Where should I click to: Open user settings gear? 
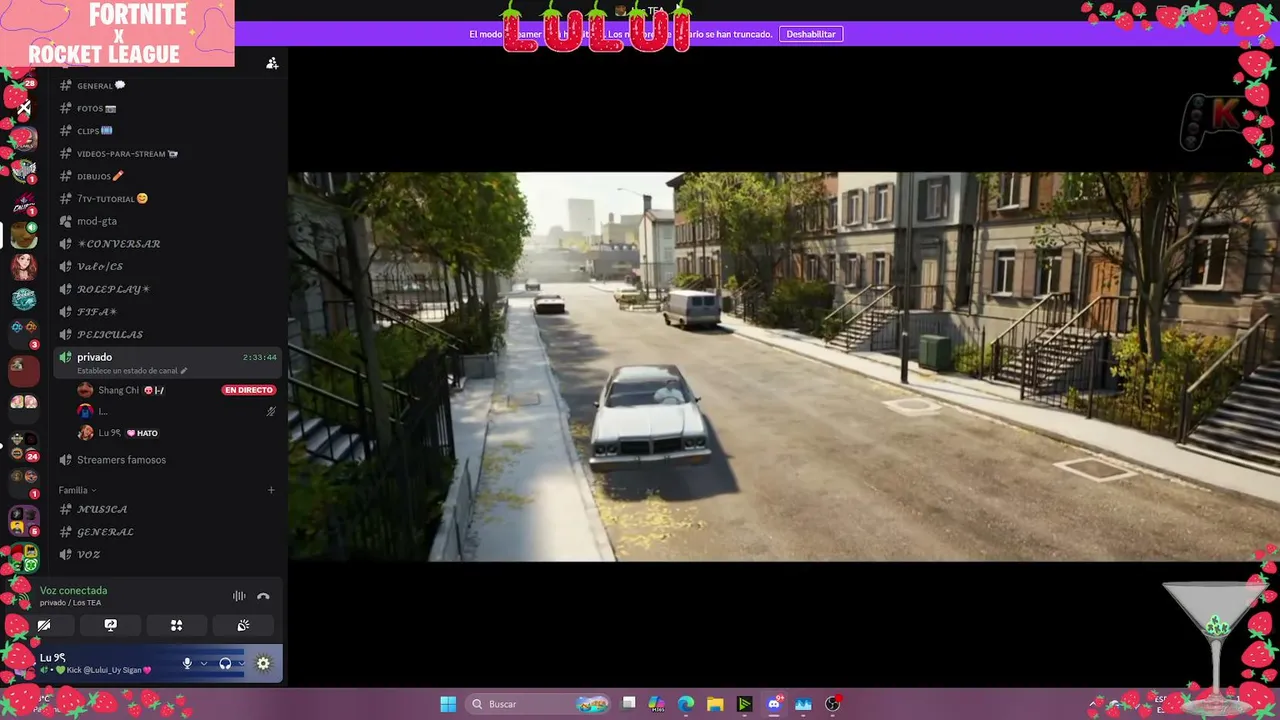(263, 663)
